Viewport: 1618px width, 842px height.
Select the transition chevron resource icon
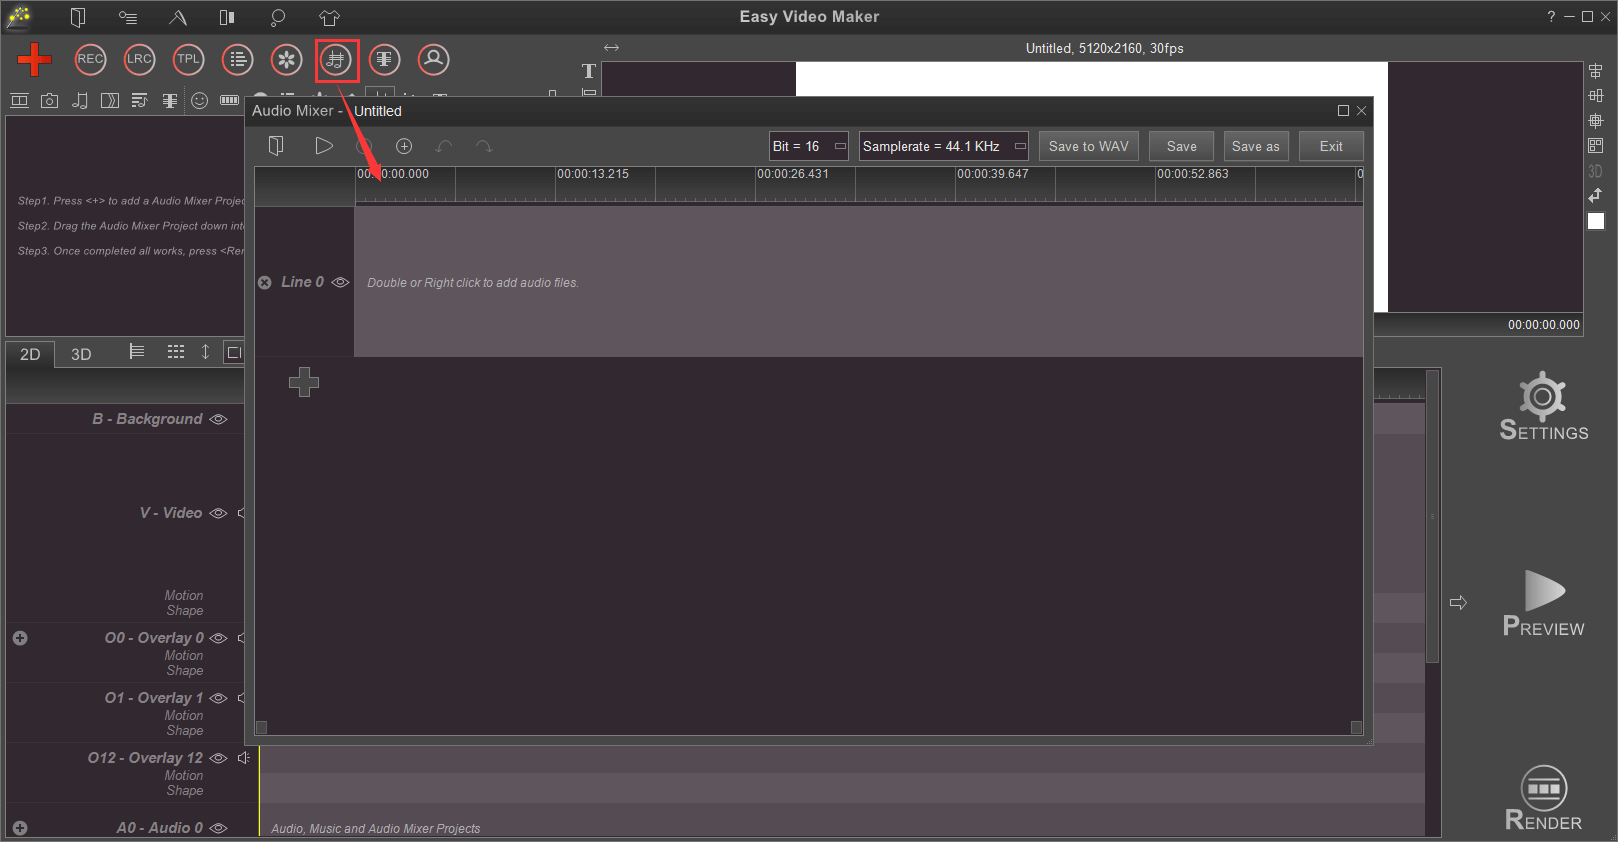(x=110, y=100)
